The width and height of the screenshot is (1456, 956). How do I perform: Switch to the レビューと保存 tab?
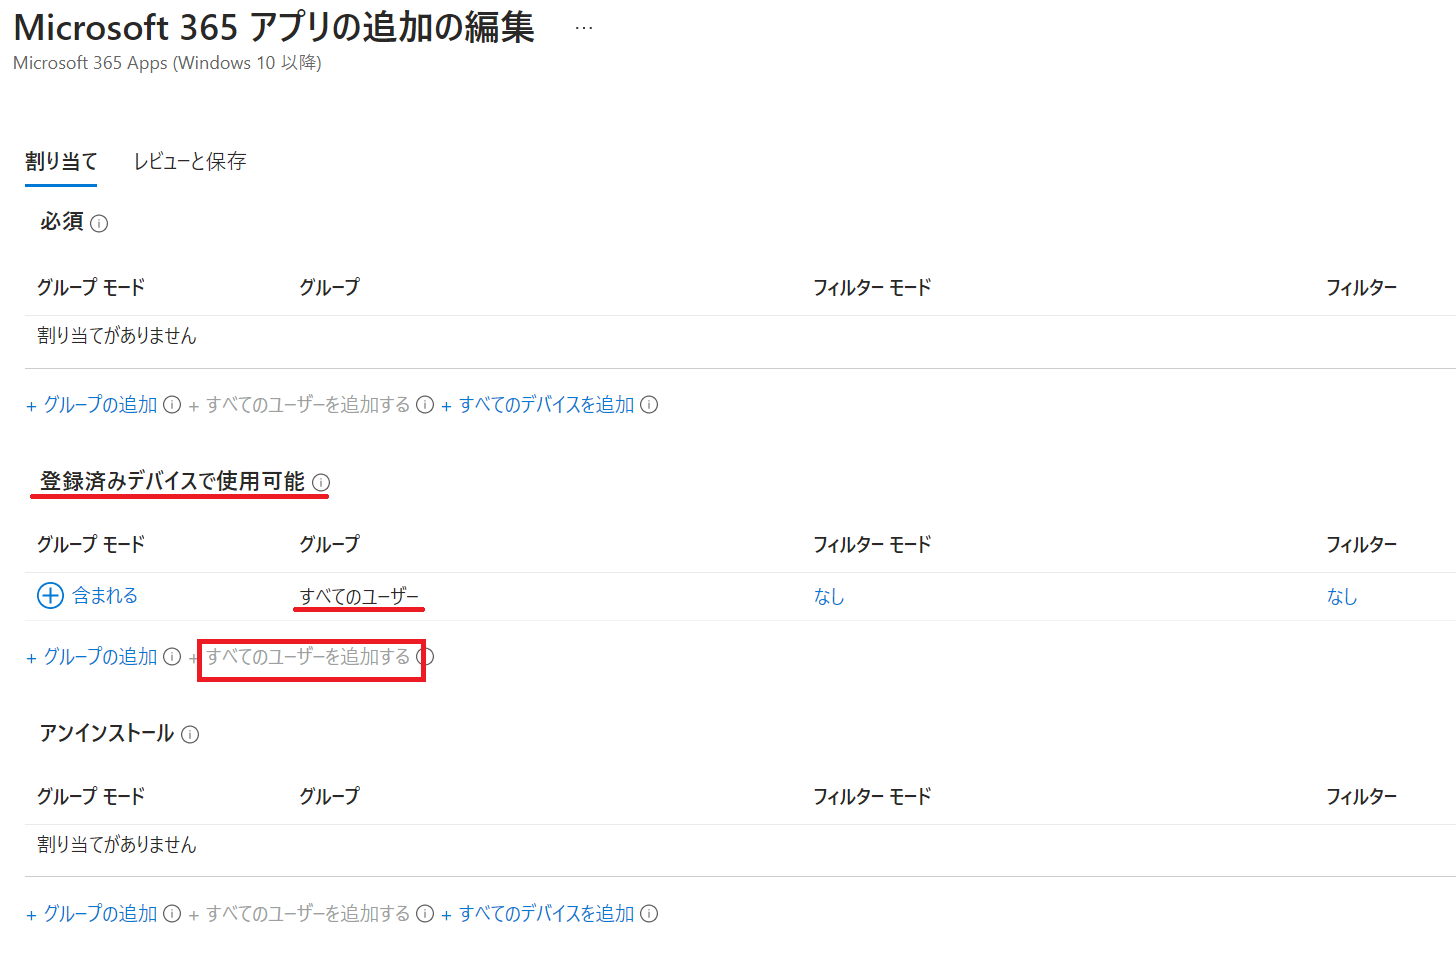click(x=190, y=161)
